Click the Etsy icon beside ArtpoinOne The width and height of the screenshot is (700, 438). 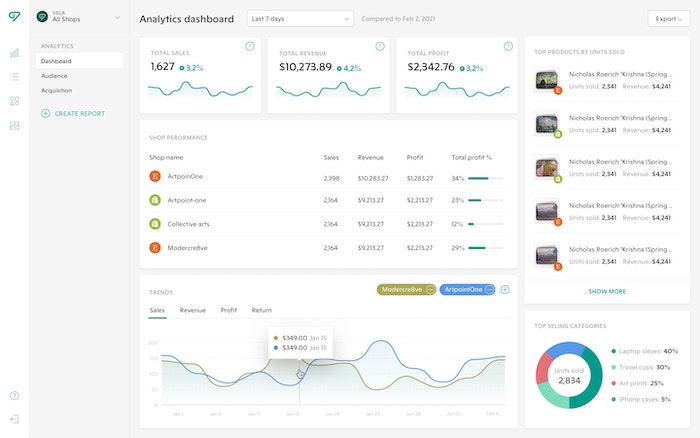(155, 176)
